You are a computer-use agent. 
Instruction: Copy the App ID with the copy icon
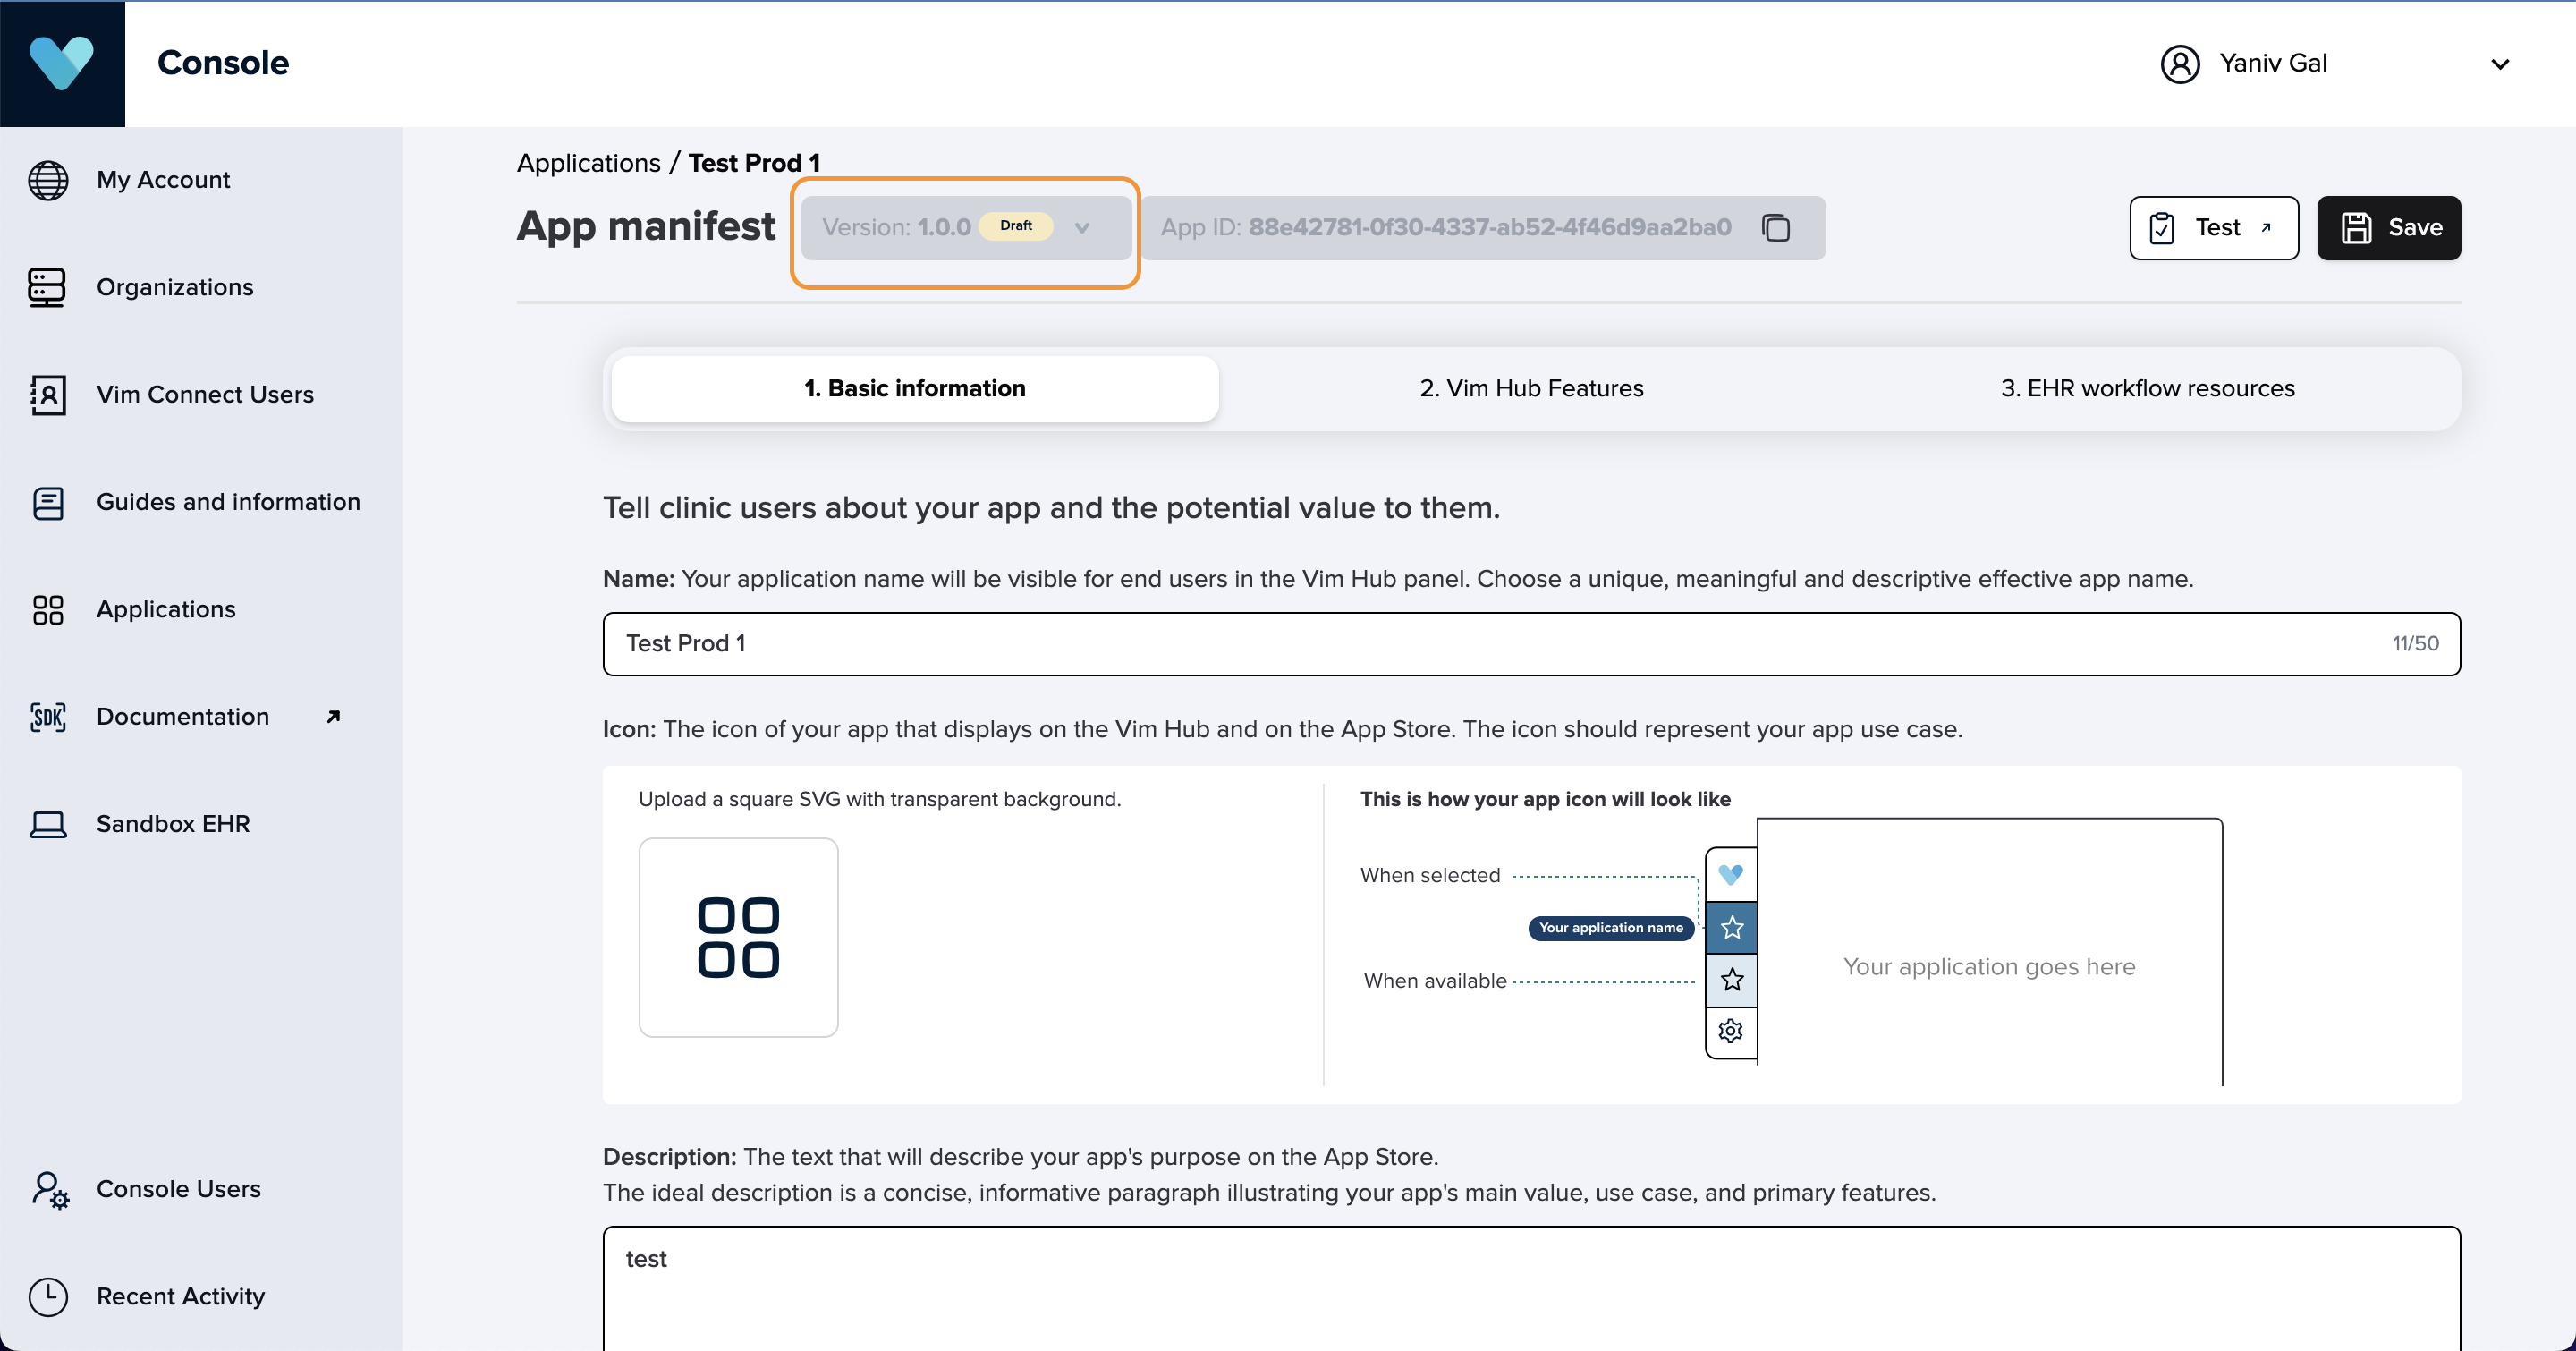pos(1776,228)
